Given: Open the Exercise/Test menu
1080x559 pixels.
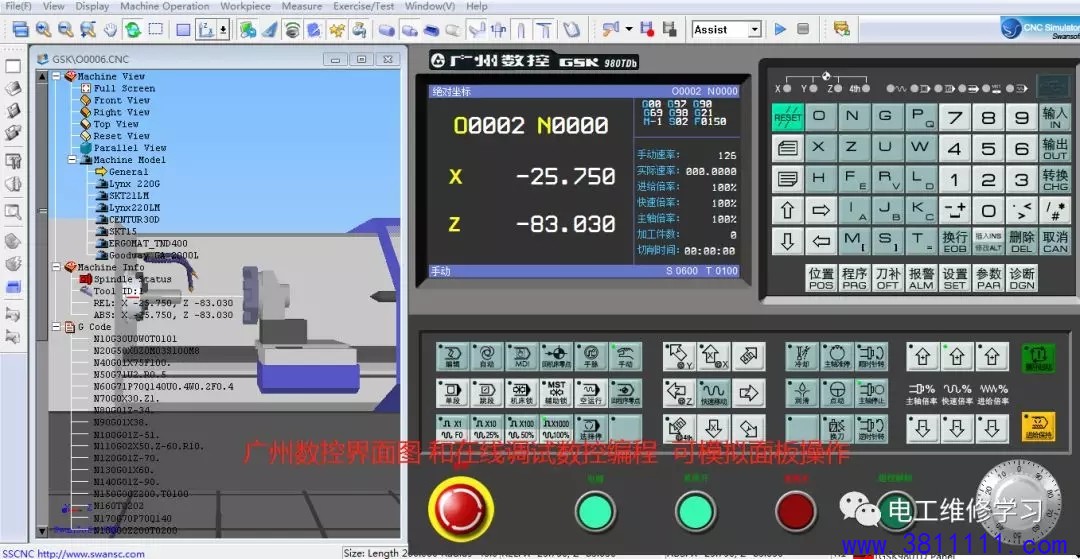Looking at the screenshot, I should (x=364, y=6).
